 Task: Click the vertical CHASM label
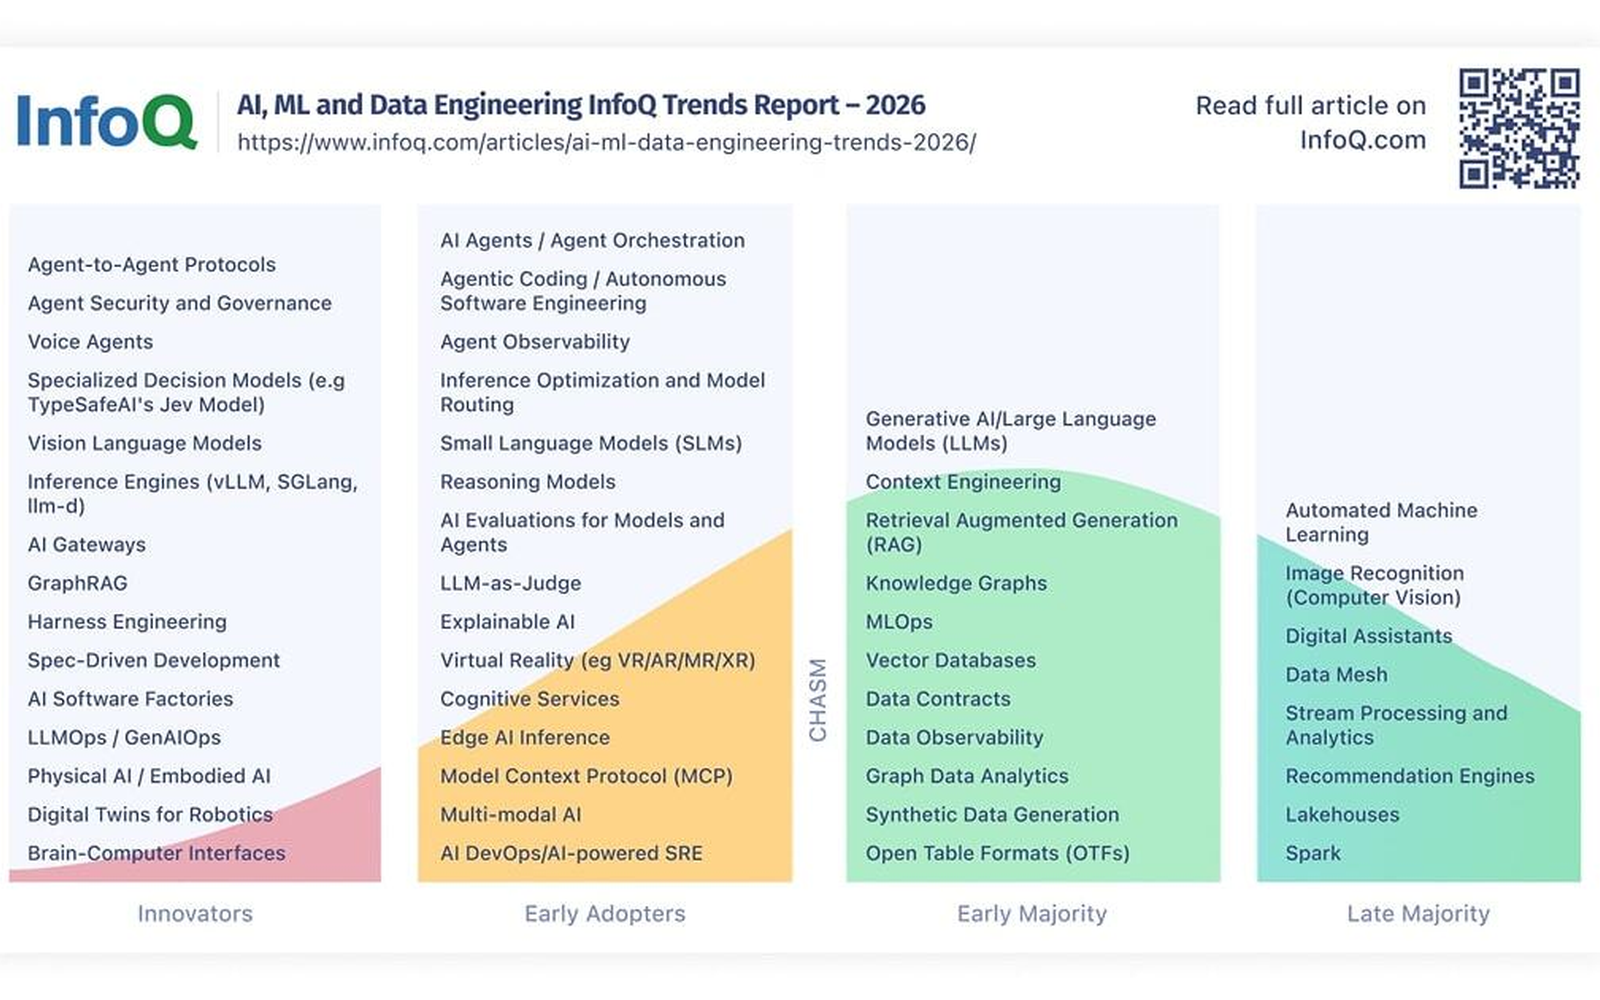click(818, 700)
